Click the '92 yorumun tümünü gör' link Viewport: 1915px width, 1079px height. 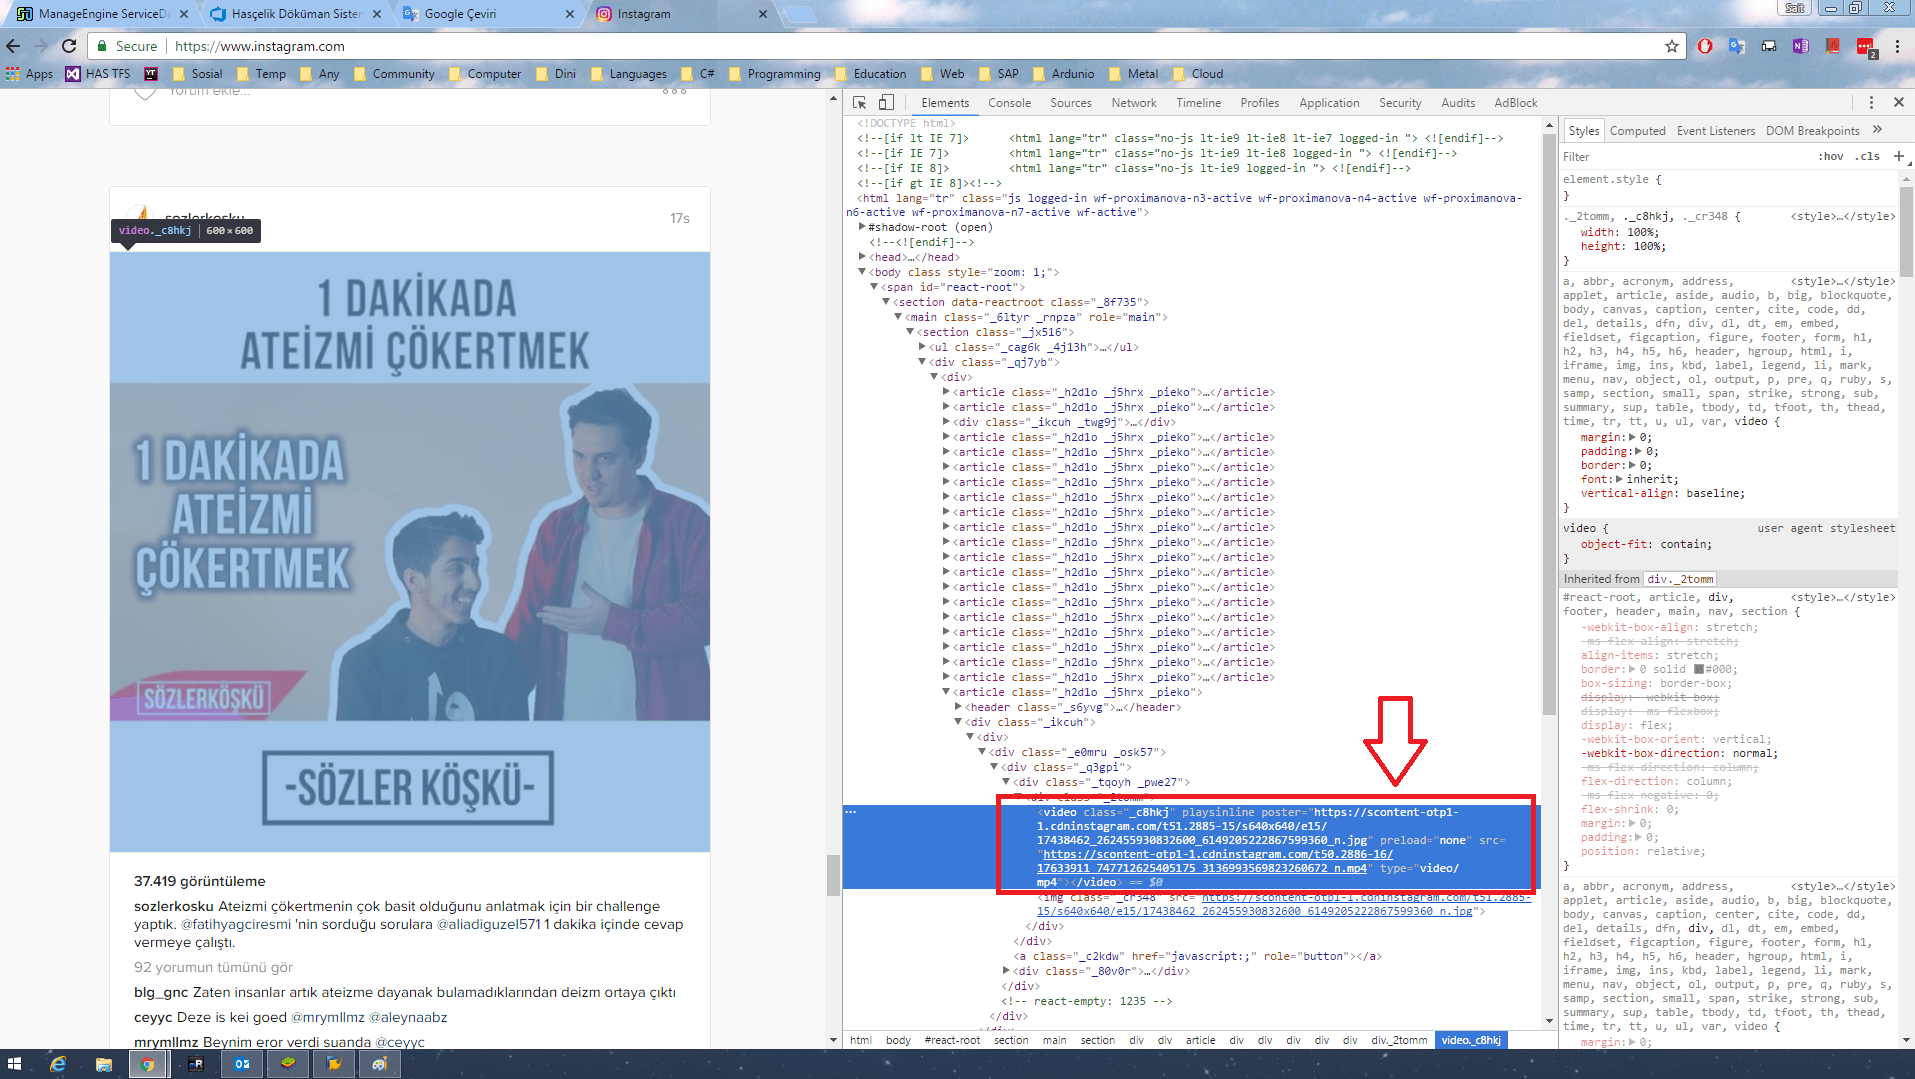(x=213, y=967)
